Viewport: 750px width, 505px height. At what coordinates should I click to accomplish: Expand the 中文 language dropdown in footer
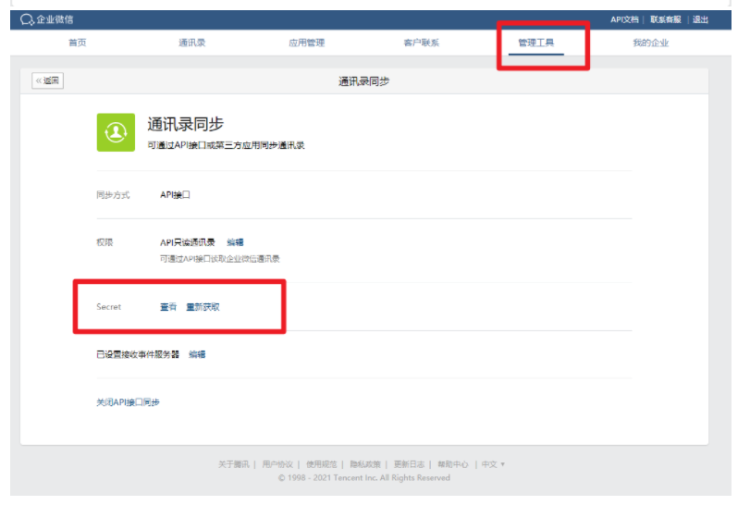pyautogui.click(x=493, y=464)
